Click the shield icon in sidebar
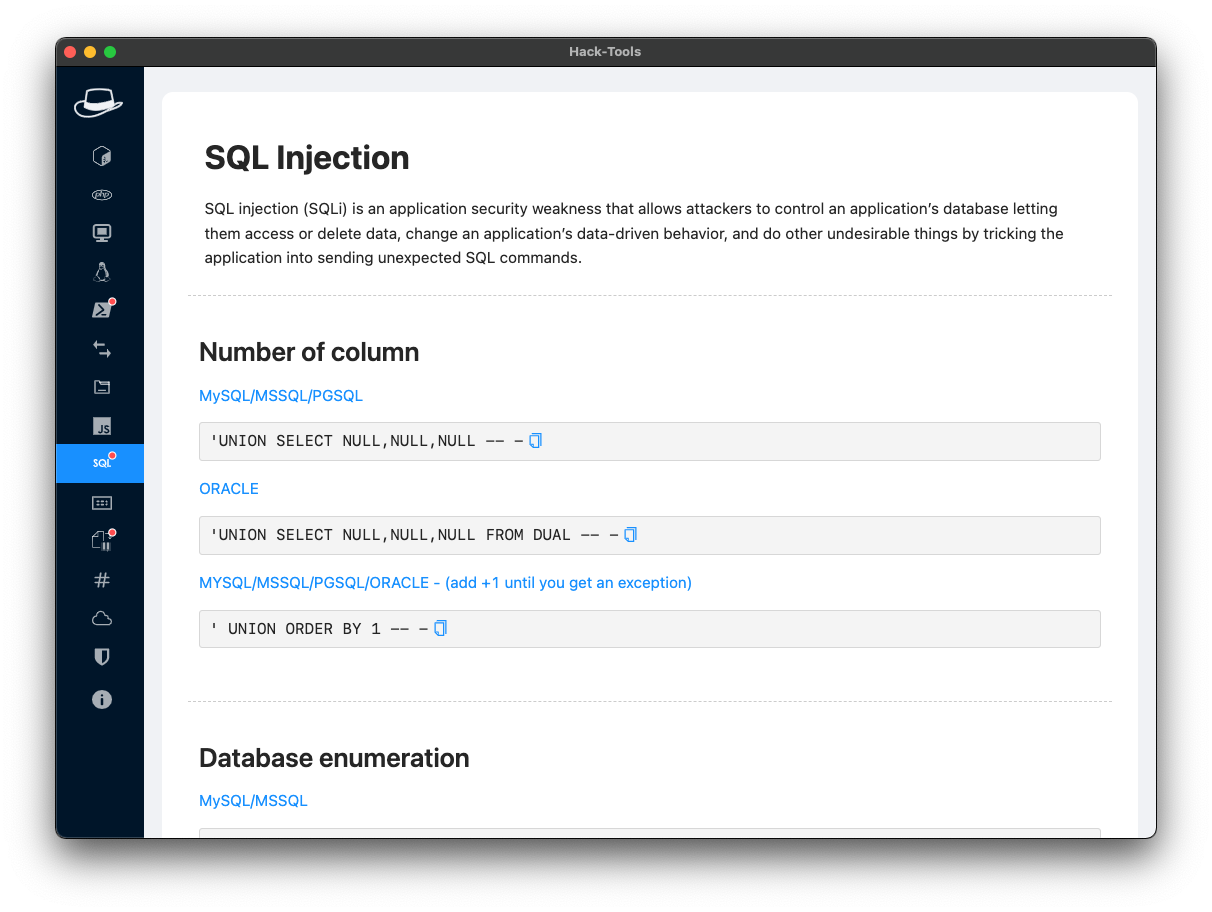This screenshot has width=1212, height=912. 101,657
